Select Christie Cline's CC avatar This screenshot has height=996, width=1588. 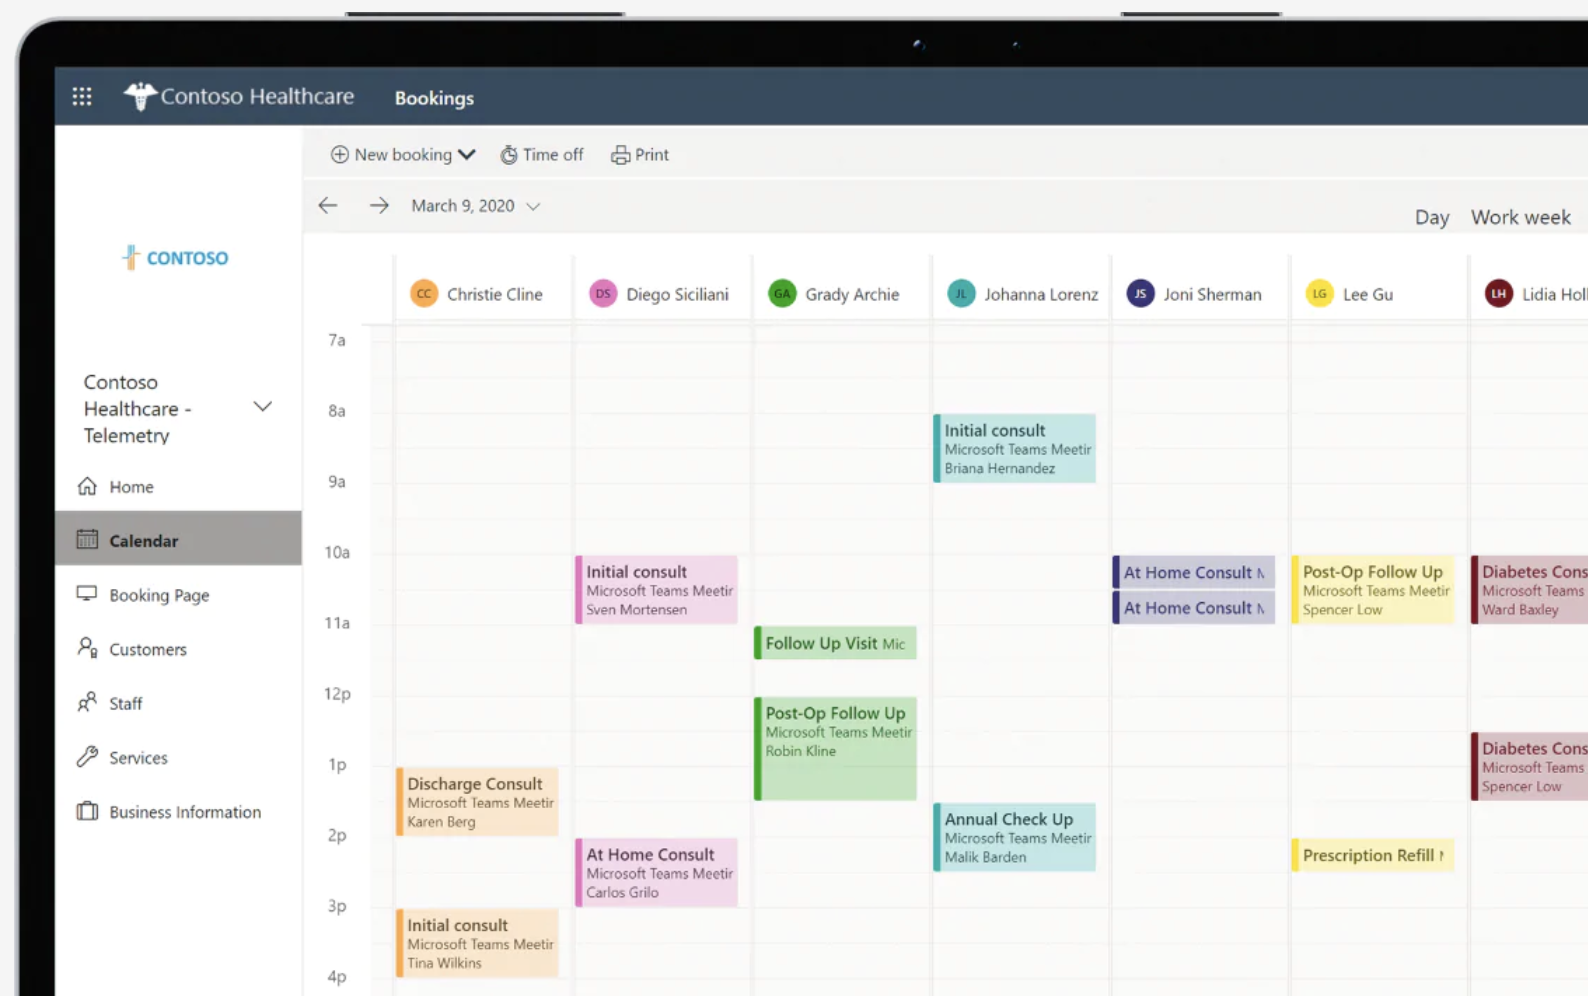[424, 294]
